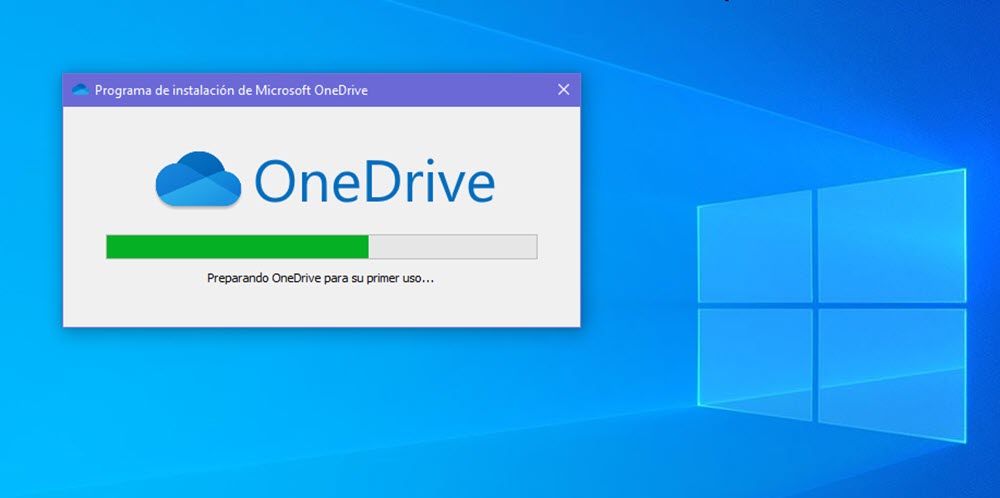
Task: Click the small cloud icon in the title bar
Action: [x=80, y=90]
